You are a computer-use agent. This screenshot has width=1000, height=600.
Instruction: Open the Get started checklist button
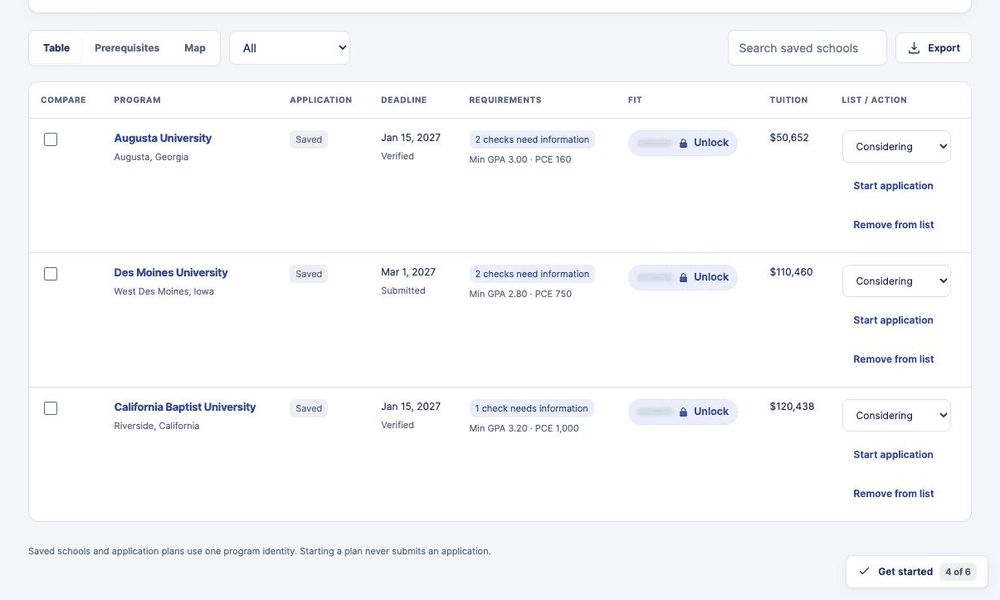pos(916,572)
